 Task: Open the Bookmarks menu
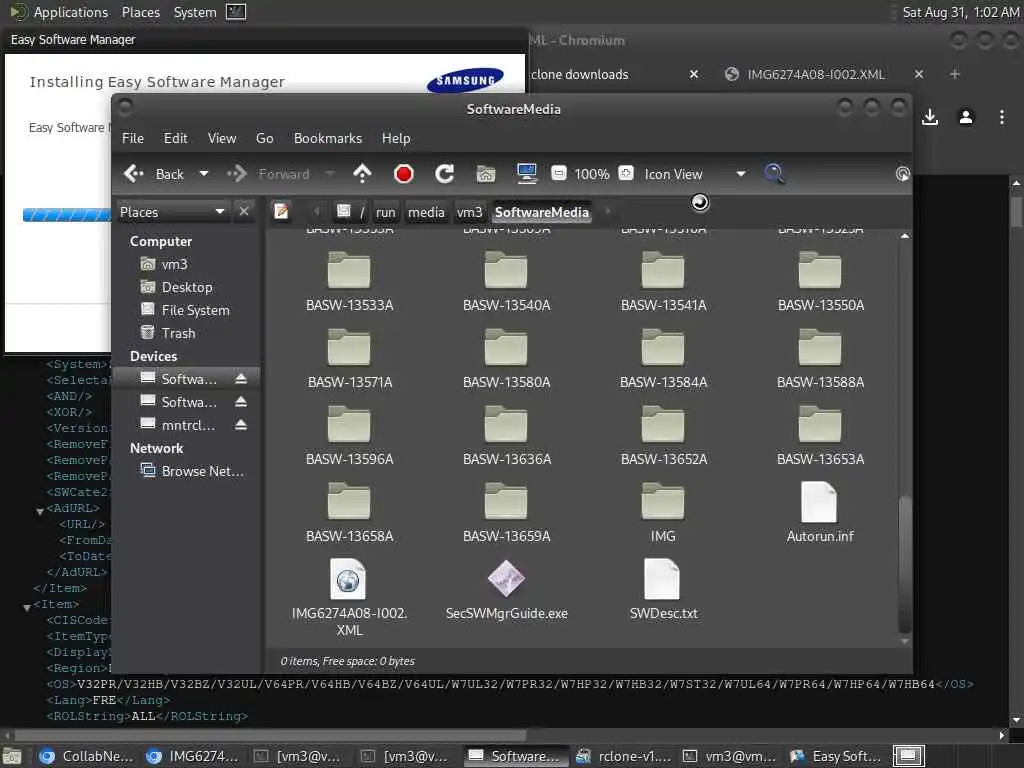pyautogui.click(x=328, y=138)
